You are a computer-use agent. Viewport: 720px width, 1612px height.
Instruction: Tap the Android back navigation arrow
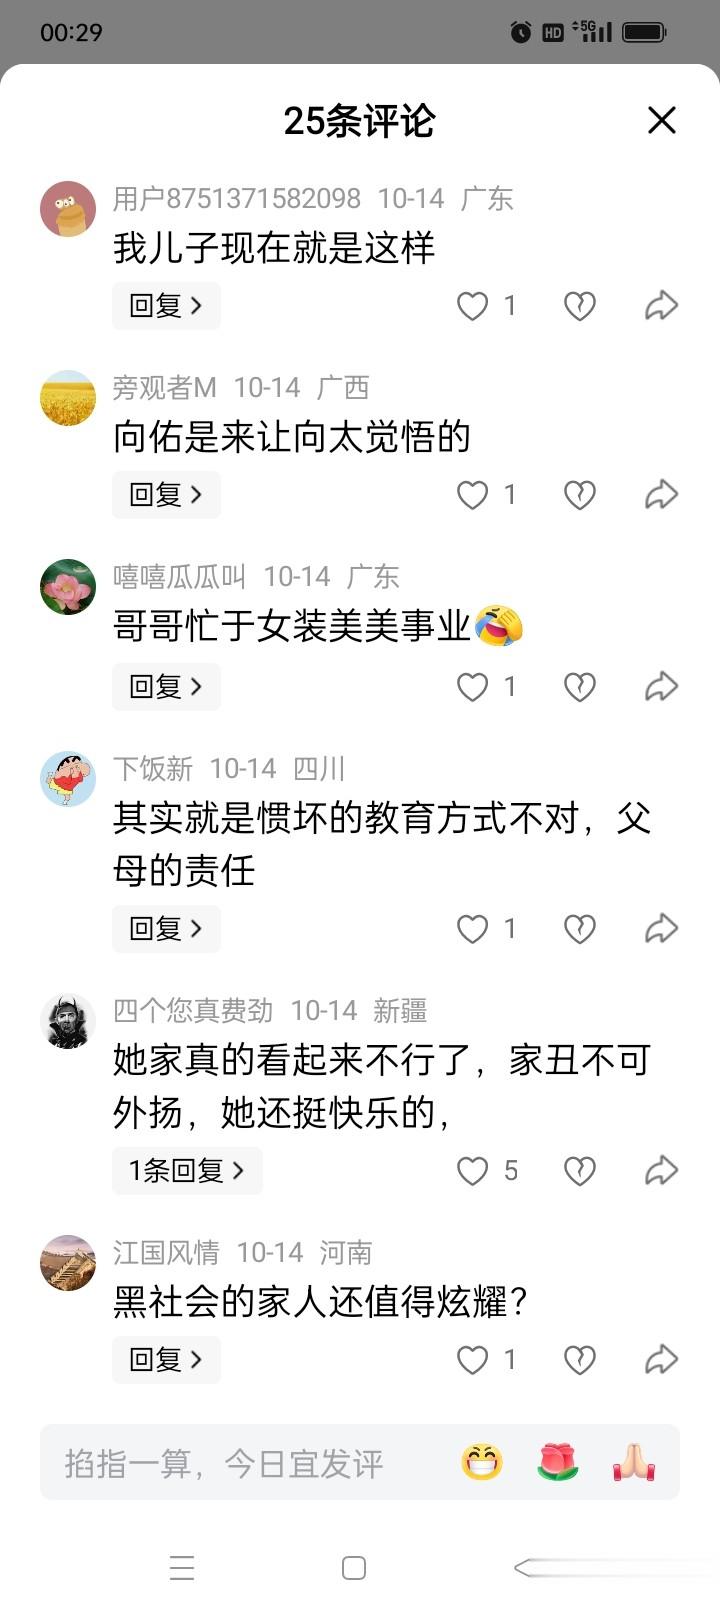(x=540, y=1568)
